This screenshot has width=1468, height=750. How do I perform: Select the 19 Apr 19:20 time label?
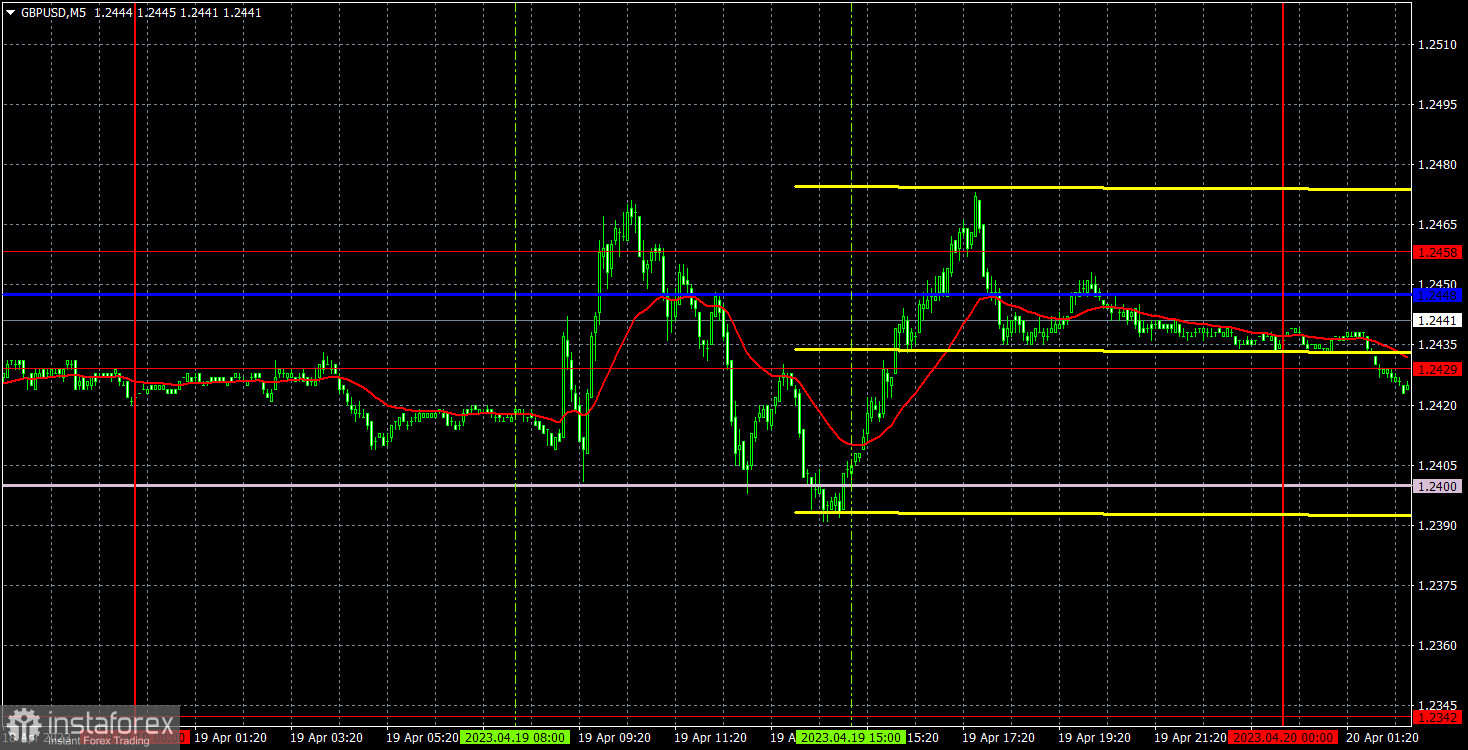point(1094,738)
